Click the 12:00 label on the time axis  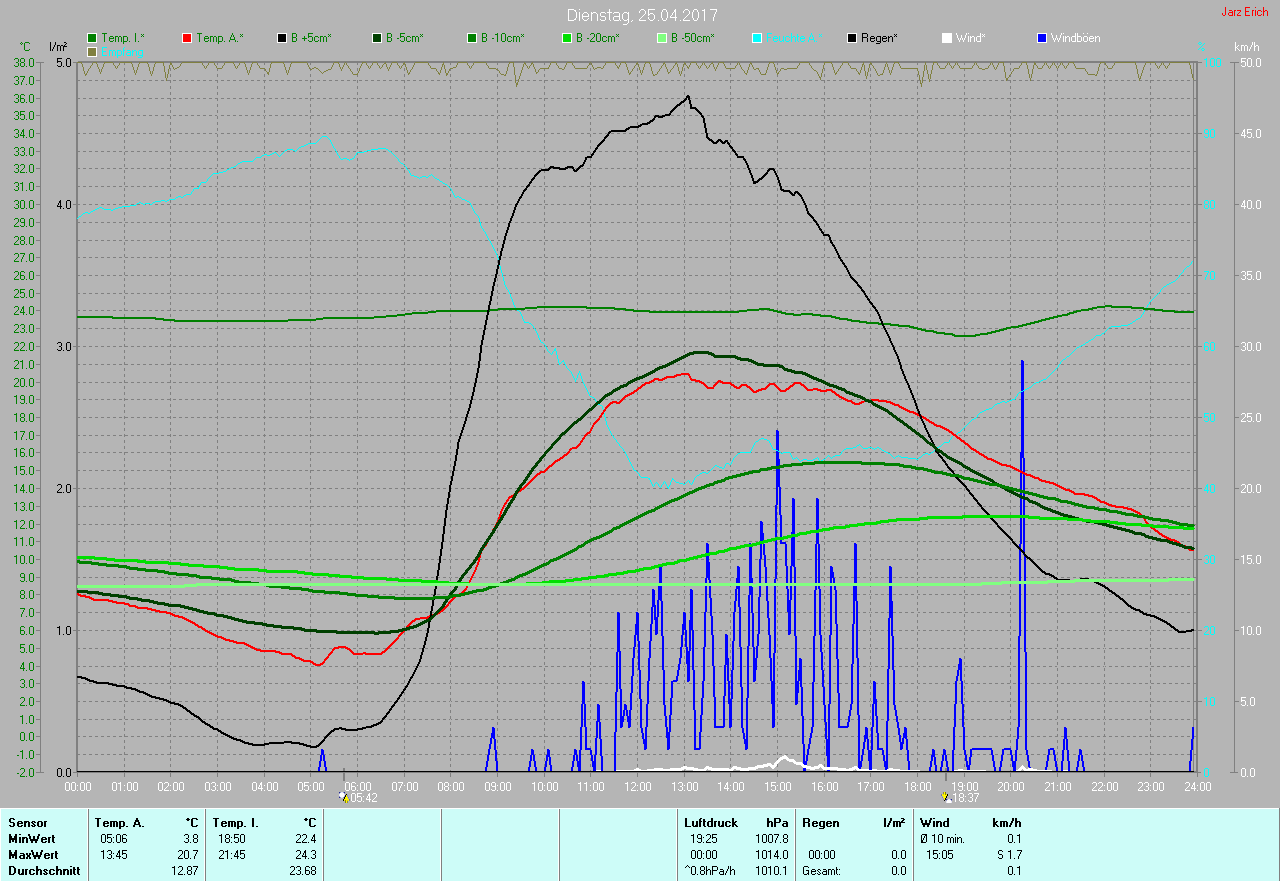pyautogui.click(x=638, y=787)
